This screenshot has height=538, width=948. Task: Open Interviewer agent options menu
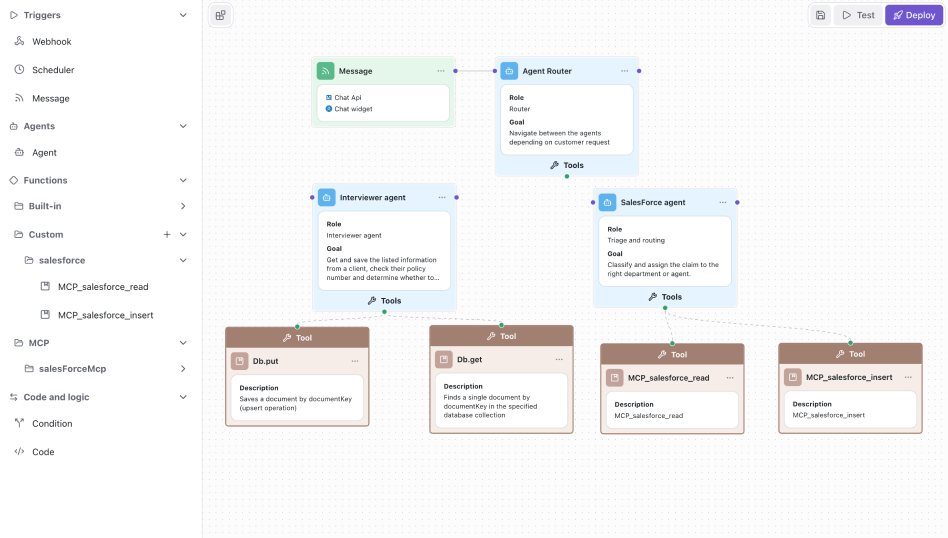click(442, 198)
